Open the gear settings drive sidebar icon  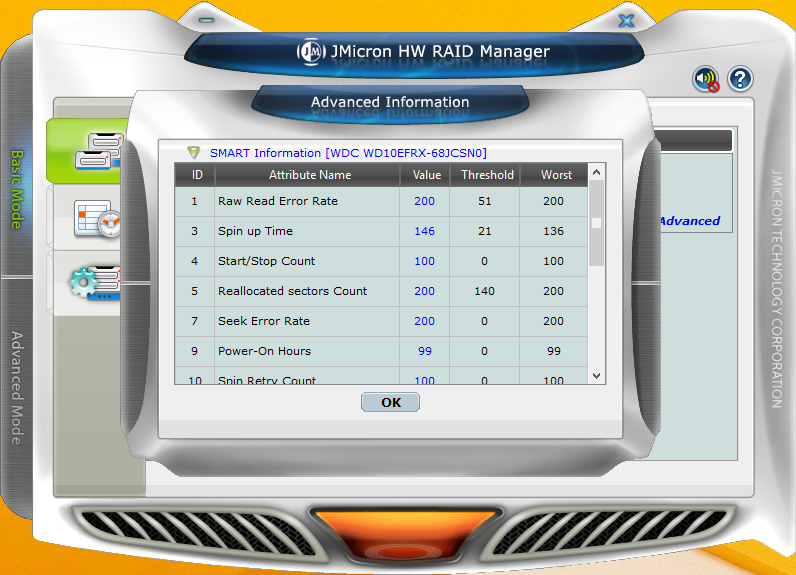tap(95, 283)
